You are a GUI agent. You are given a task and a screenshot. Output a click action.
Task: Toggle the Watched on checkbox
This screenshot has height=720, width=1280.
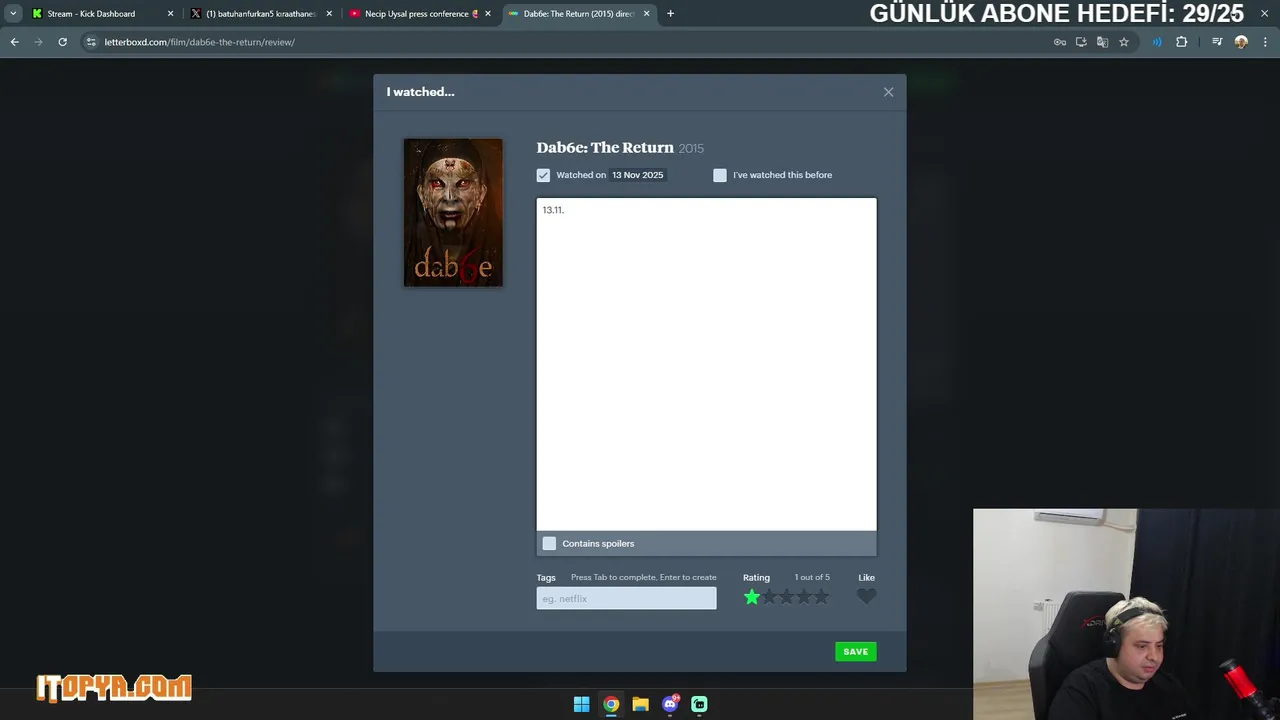(x=543, y=175)
